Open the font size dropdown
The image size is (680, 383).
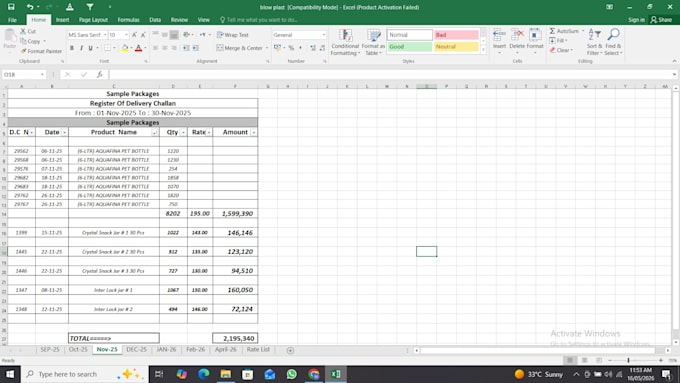point(127,35)
